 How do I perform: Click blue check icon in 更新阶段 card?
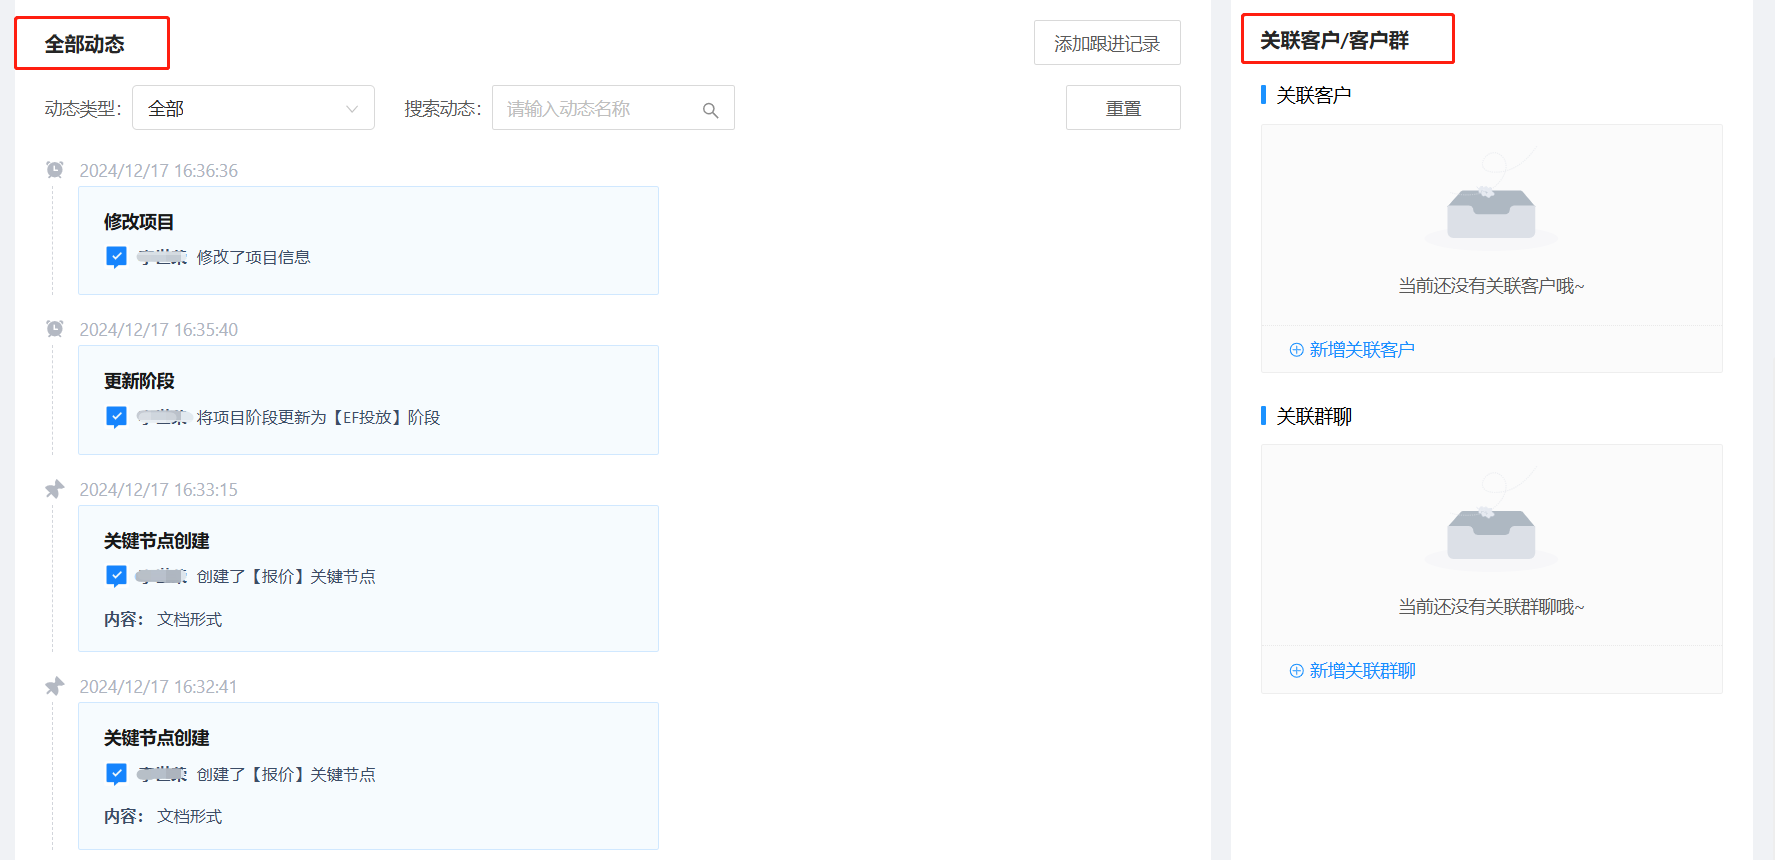point(116,417)
